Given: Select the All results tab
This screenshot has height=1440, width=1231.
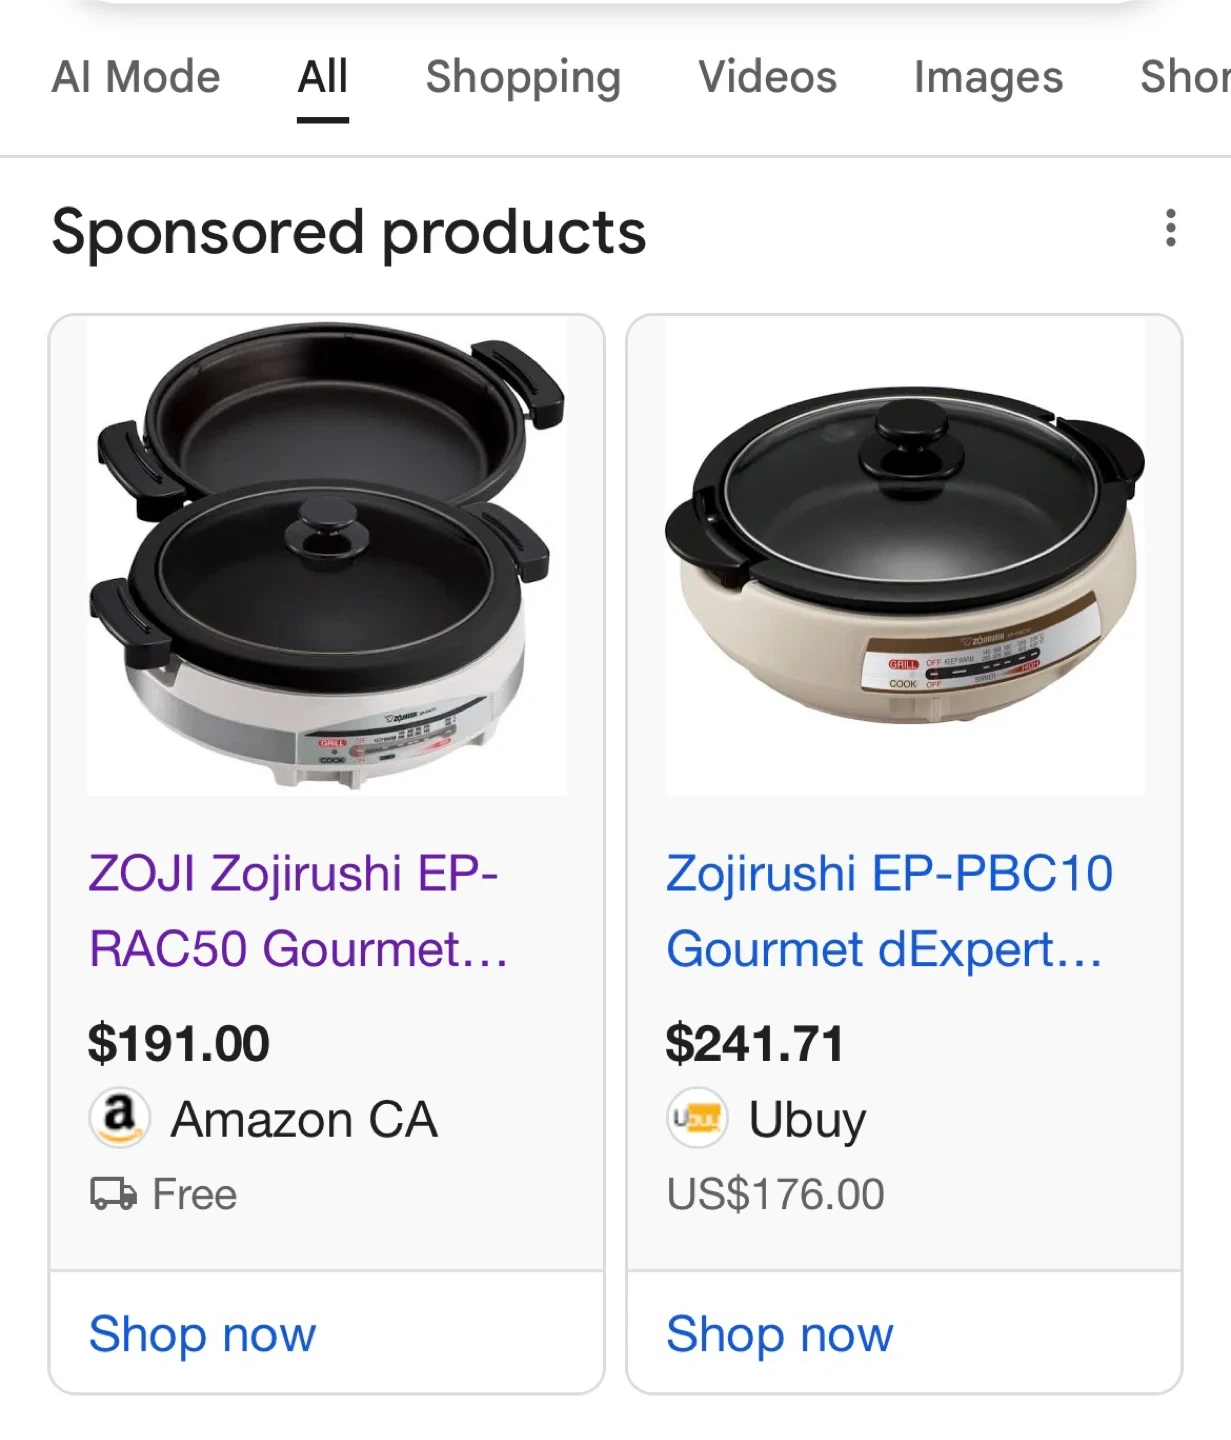Looking at the screenshot, I should point(323,77).
